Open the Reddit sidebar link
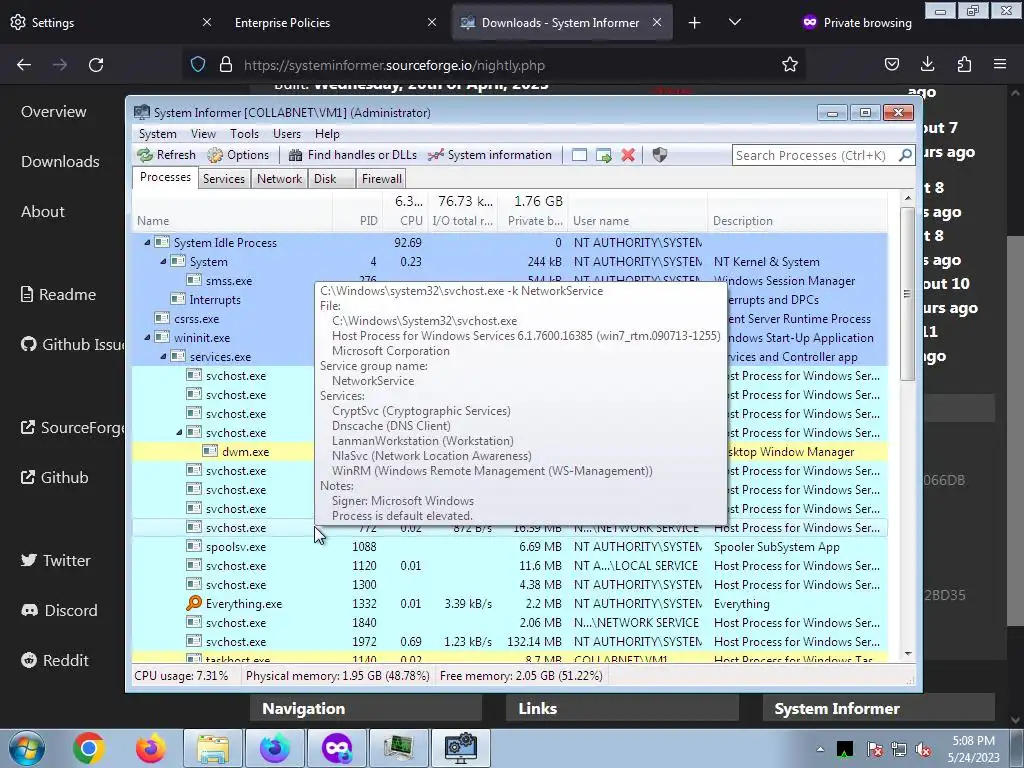 [x=54, y=660]
